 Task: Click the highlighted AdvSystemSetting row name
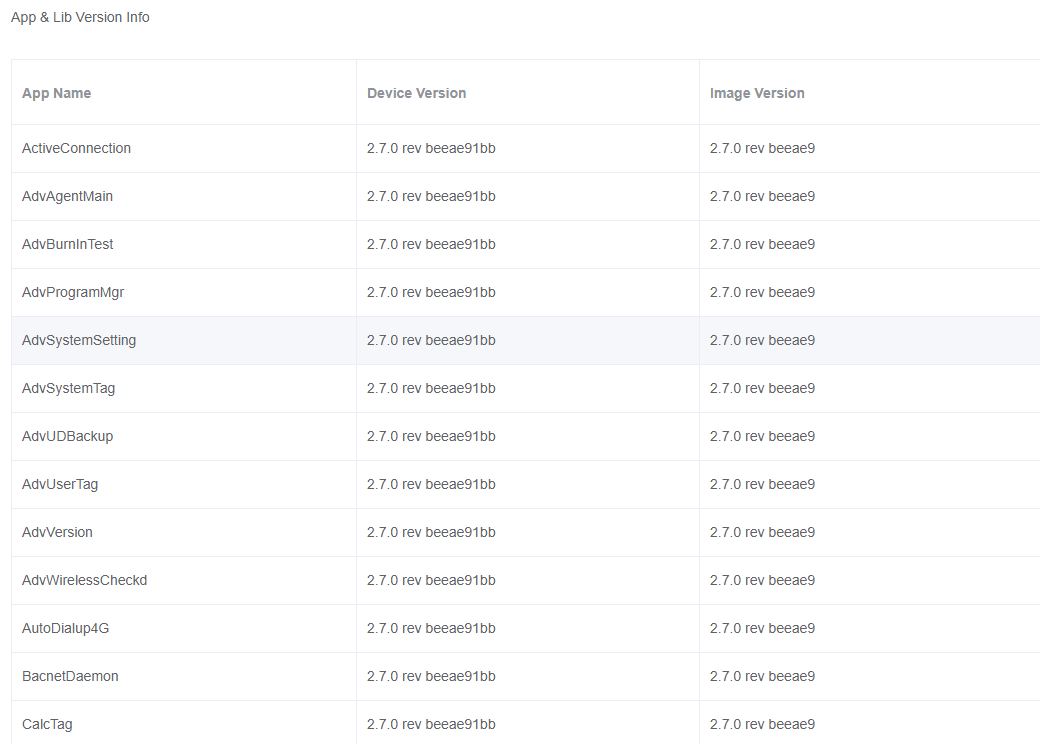(x=79, y=340)
